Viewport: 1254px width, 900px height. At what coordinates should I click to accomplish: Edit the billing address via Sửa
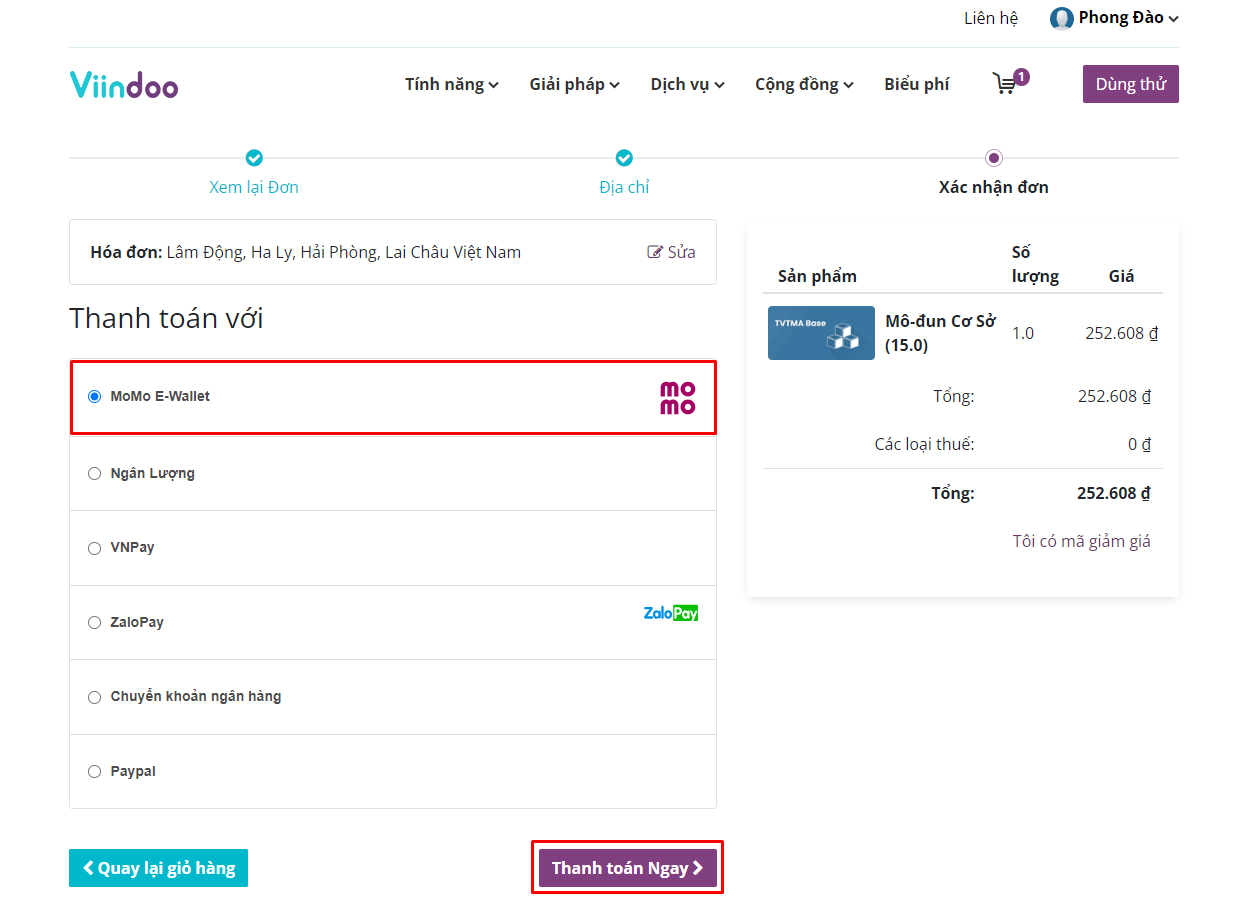[672, 252]
